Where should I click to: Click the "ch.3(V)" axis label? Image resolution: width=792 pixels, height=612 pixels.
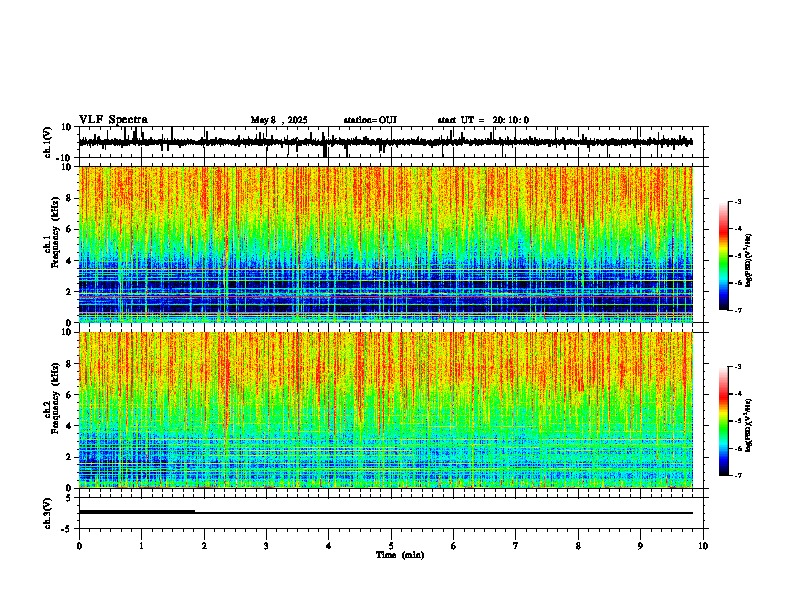click(48, 513)
